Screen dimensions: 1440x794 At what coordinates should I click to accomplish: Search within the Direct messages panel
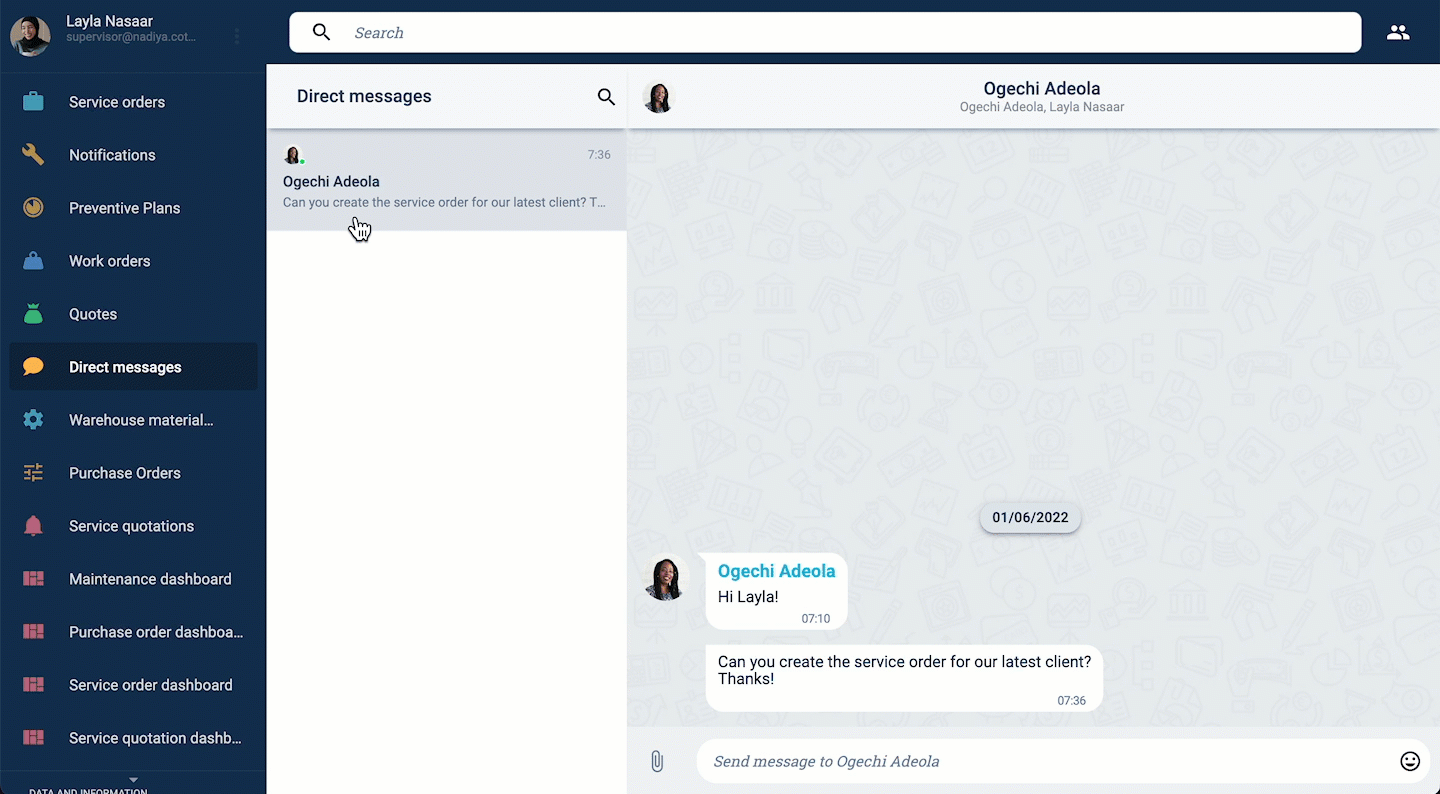tap(606, 97)
